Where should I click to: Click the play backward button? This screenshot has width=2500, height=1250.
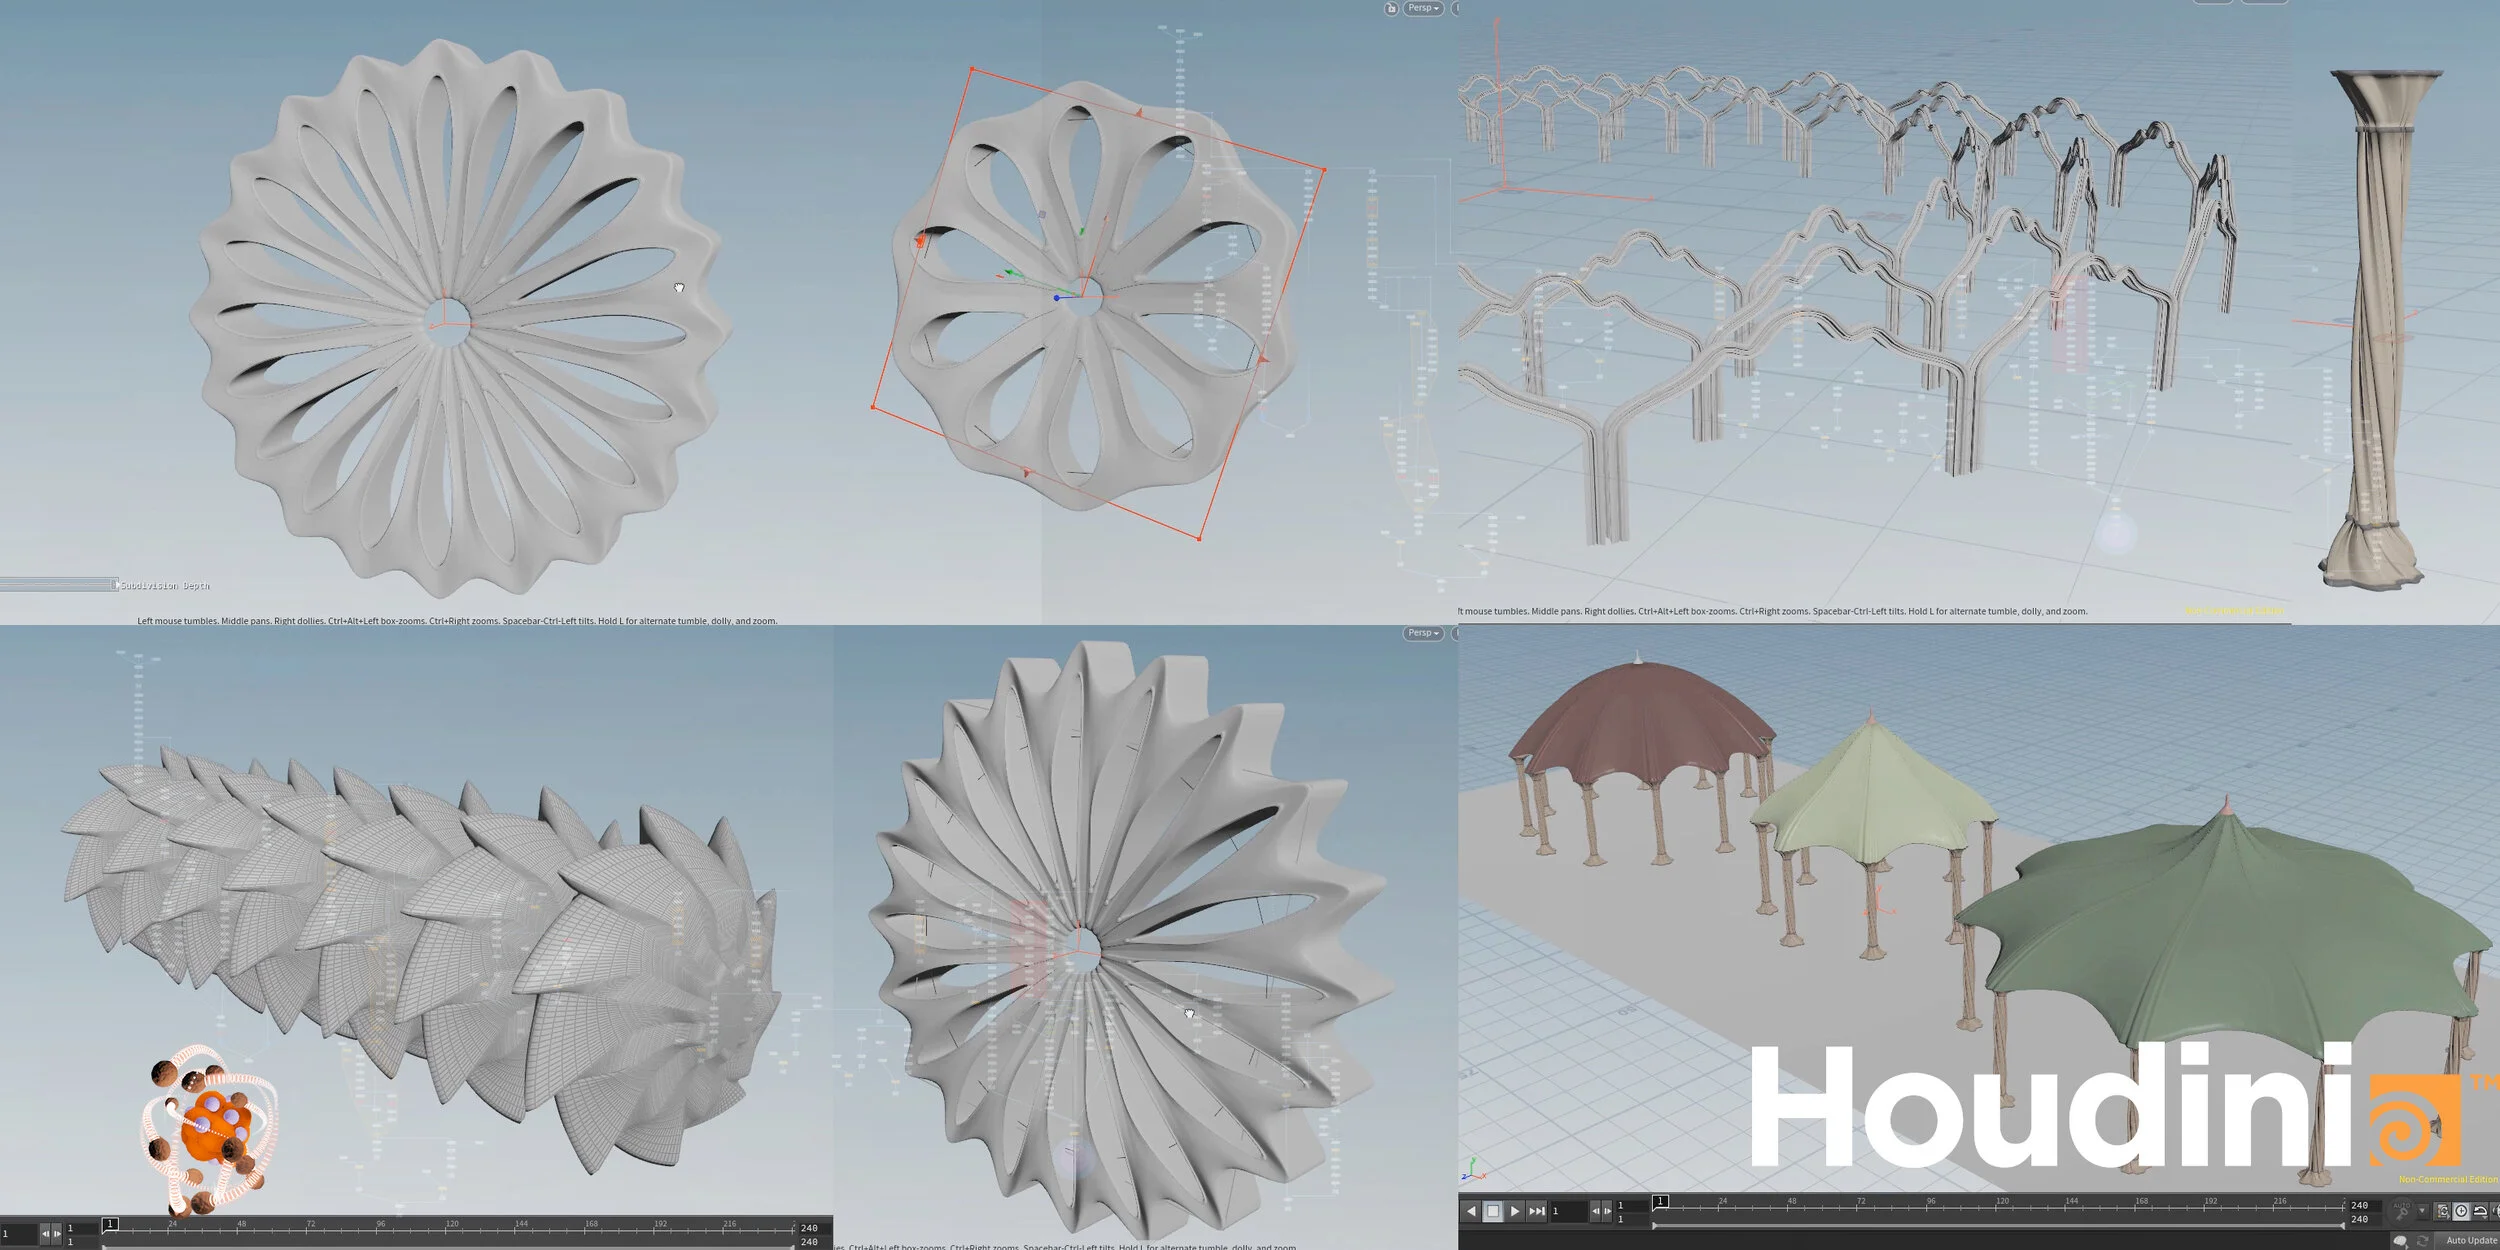1471,1211
